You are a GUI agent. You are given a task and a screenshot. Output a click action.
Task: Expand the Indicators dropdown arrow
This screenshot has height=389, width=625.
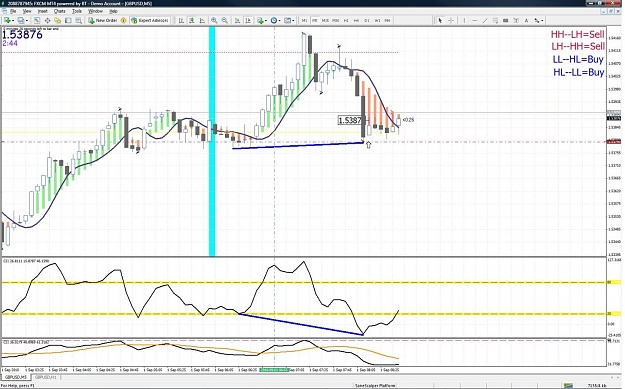[x=266, y=21]
